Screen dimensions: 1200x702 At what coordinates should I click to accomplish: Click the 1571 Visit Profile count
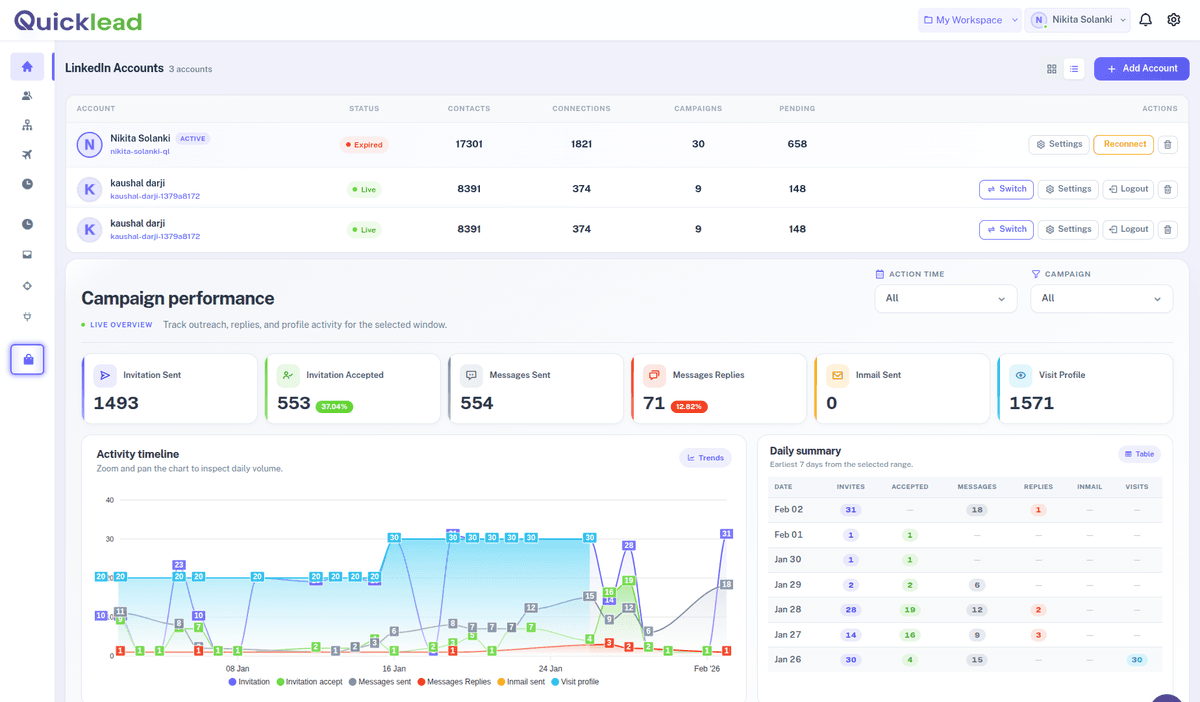[1032, 403]
